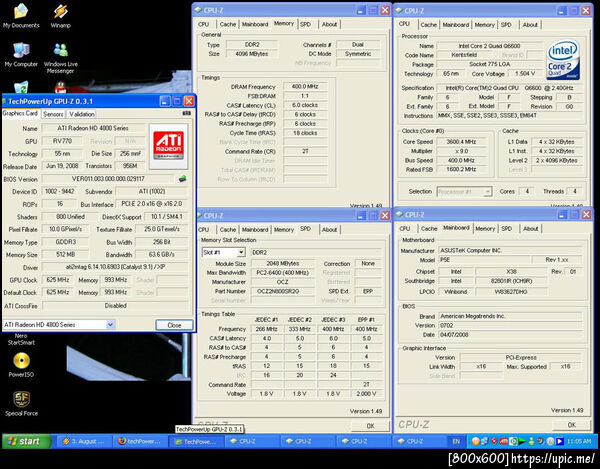
Task: Click the greyed Processor #1 selection dropdown
Action: [x=464, y=191]
